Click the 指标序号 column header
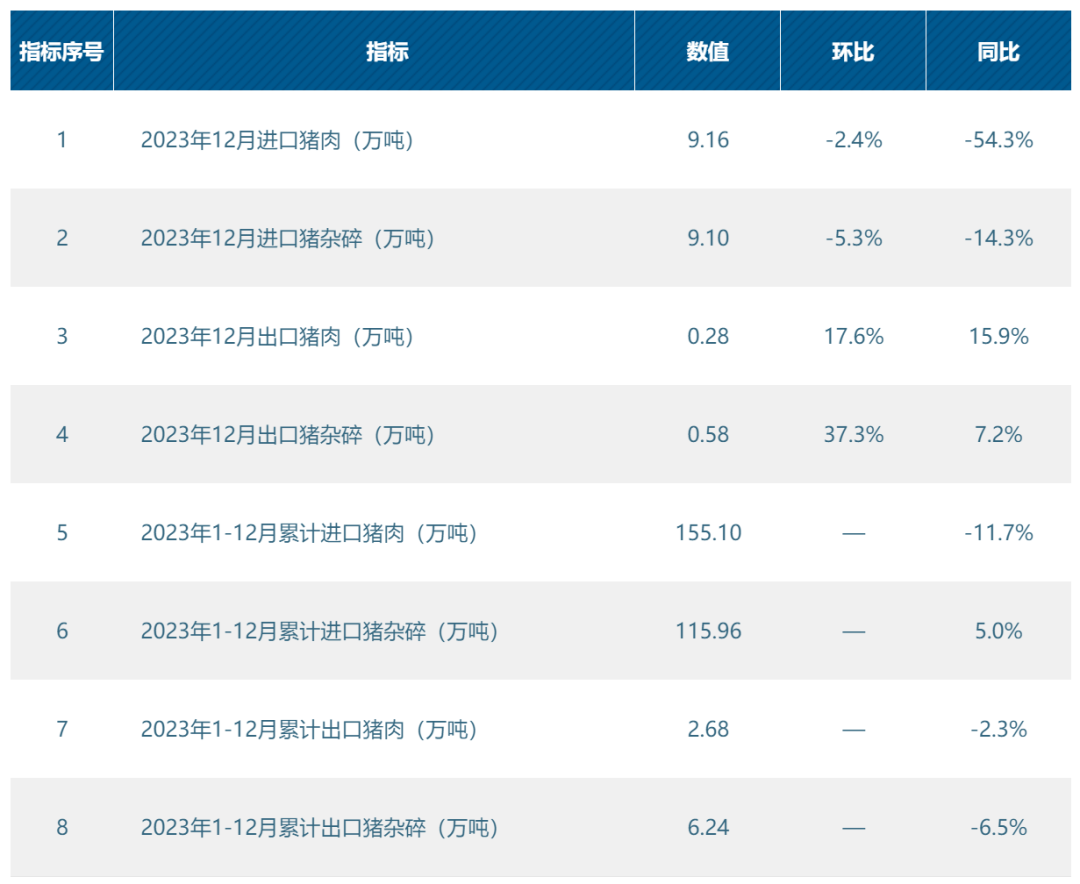Viewport: 1080px width, 884px height. [61, 51]
